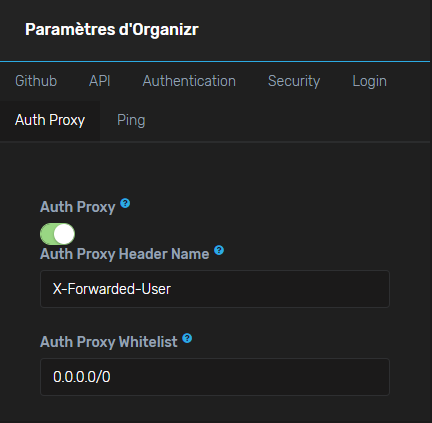432x423 pixels.
Task: Click the Paramètres d'Organizr heading
Action: (x=112, y=30)
